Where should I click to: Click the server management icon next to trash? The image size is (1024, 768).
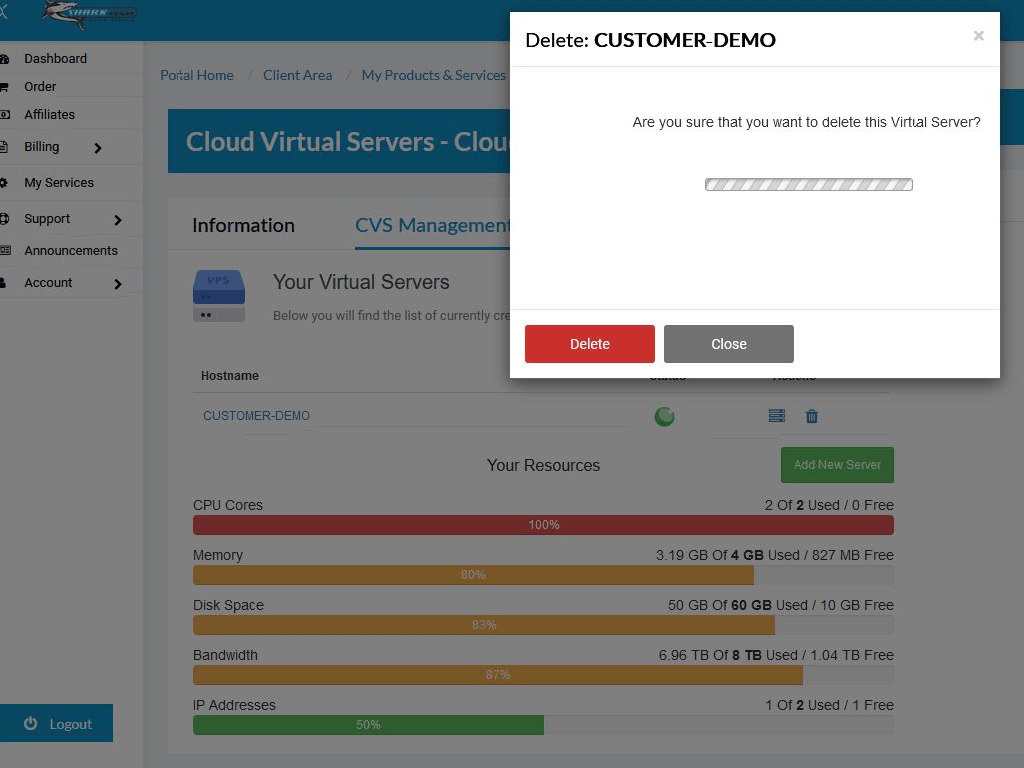(776, 415)
